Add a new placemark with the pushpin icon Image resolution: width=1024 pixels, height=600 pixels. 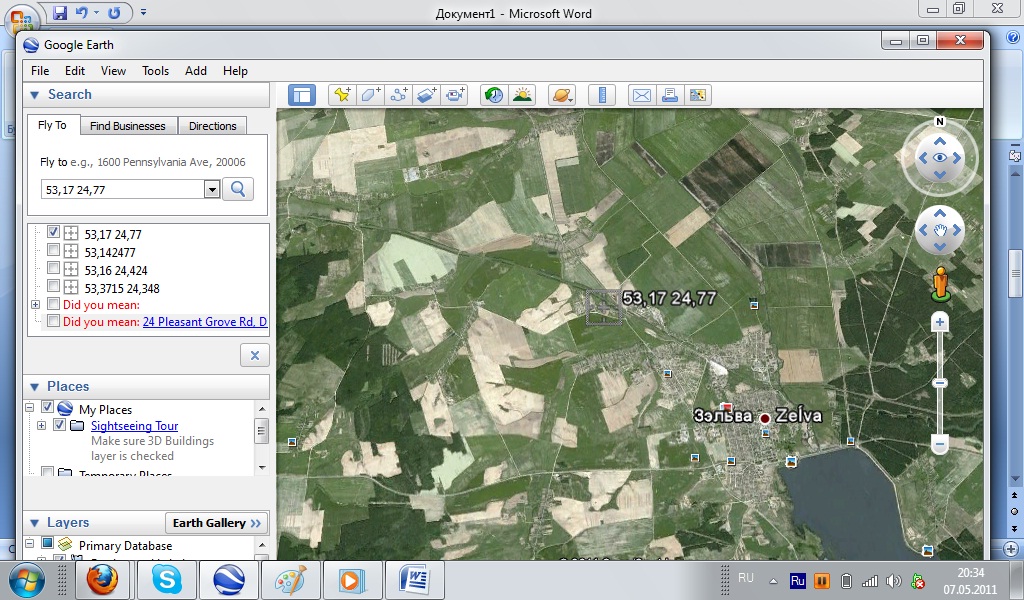coord(343,95)
